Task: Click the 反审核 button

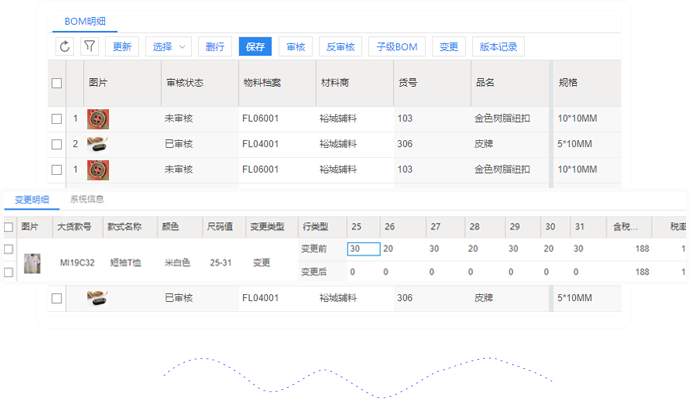Action: pos(341,47)
